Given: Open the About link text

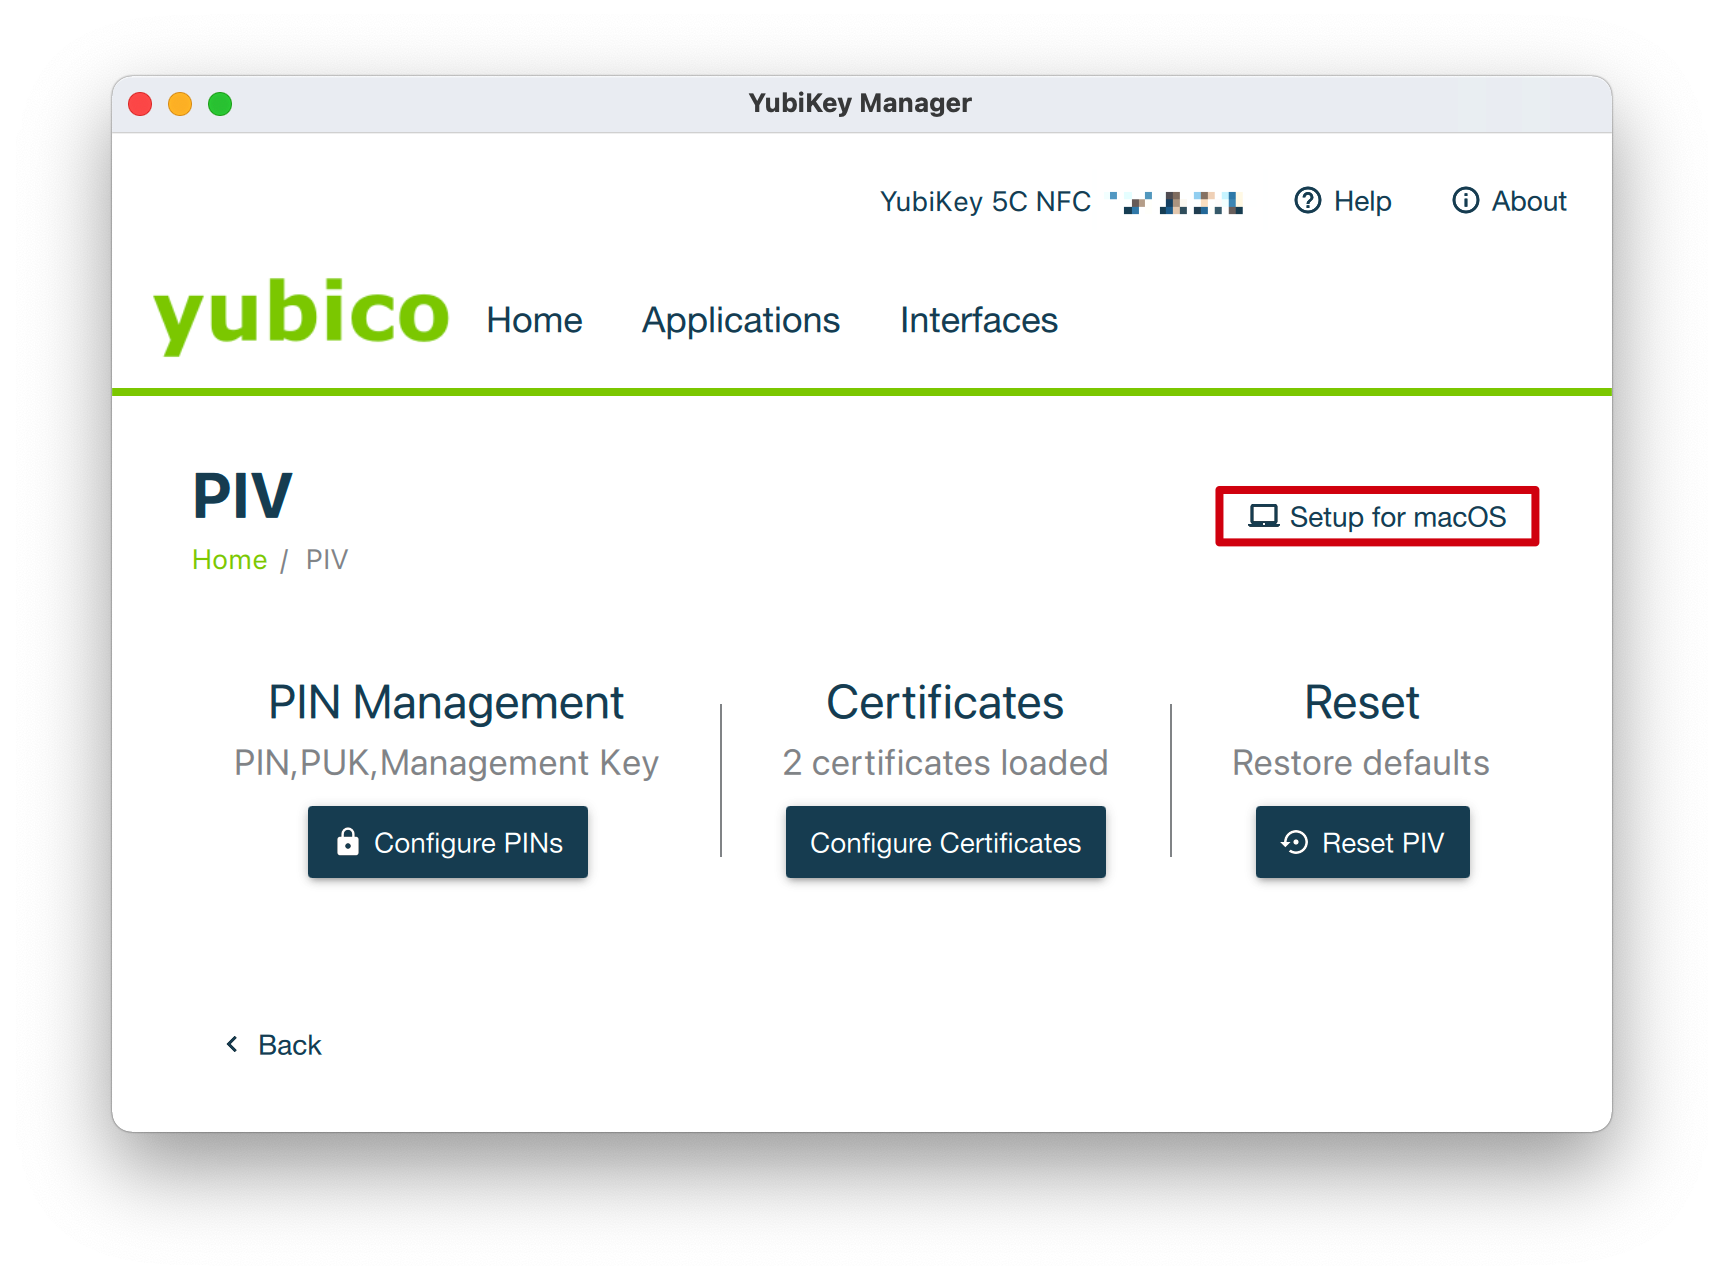Looking at the screenshot, I should coord(1529,201).
